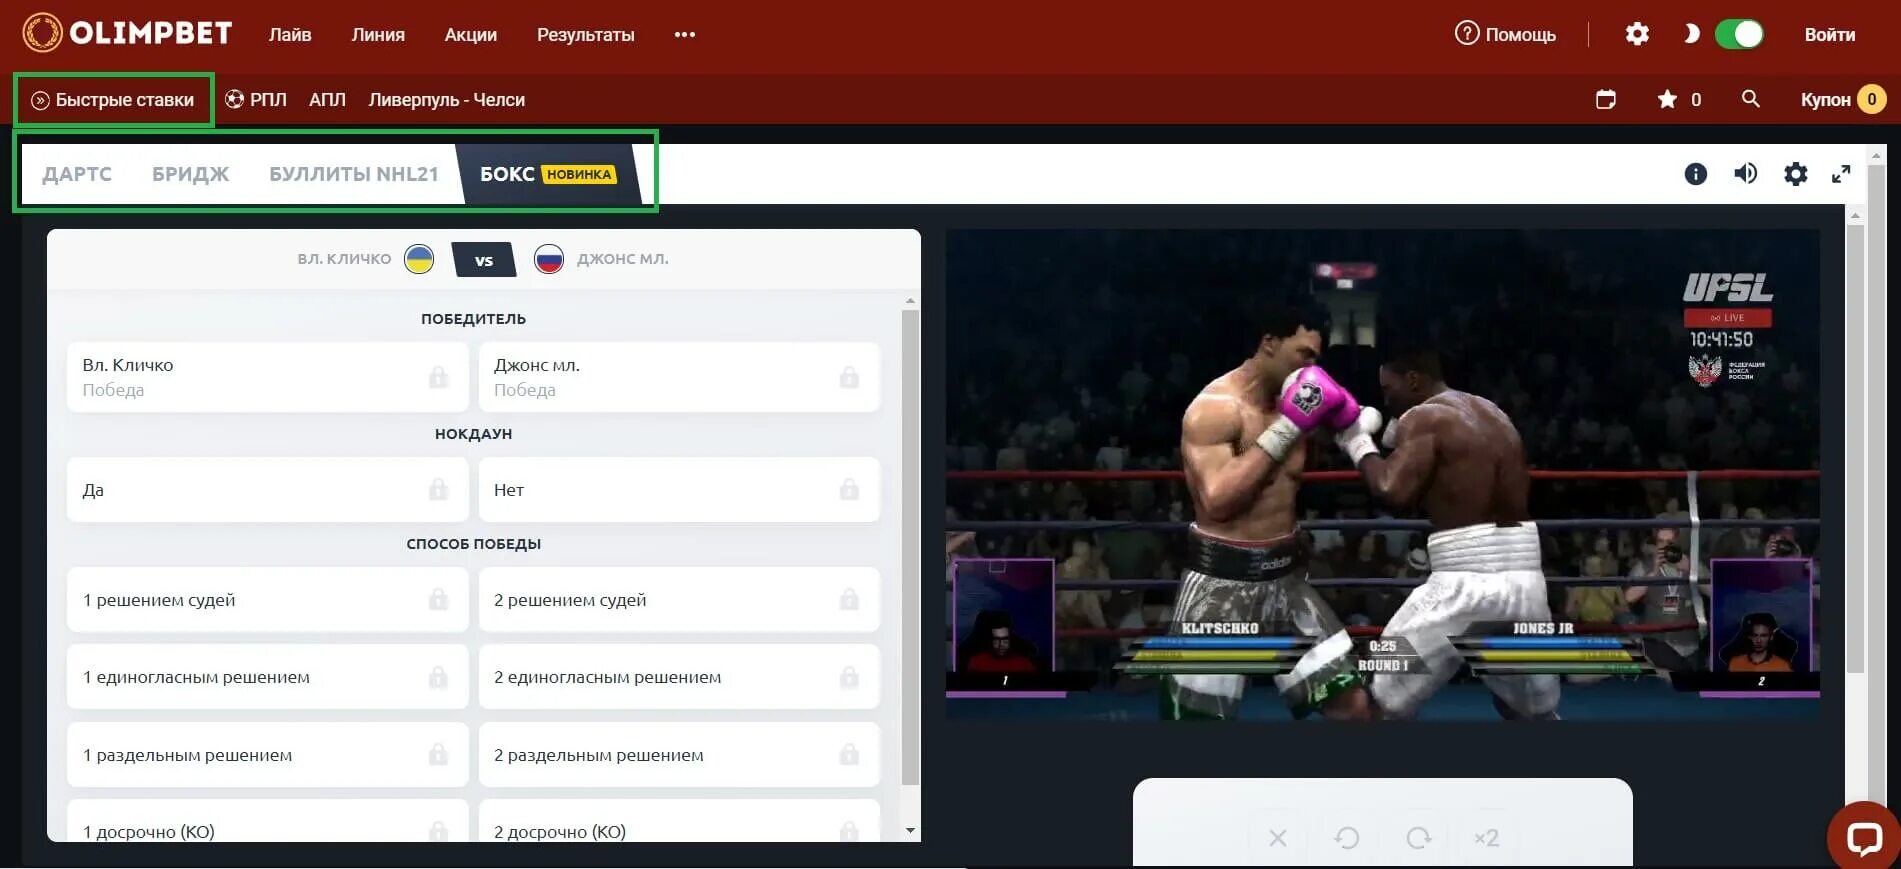
Task: Click the moon dark mode icon
Action: (1691, 34)
